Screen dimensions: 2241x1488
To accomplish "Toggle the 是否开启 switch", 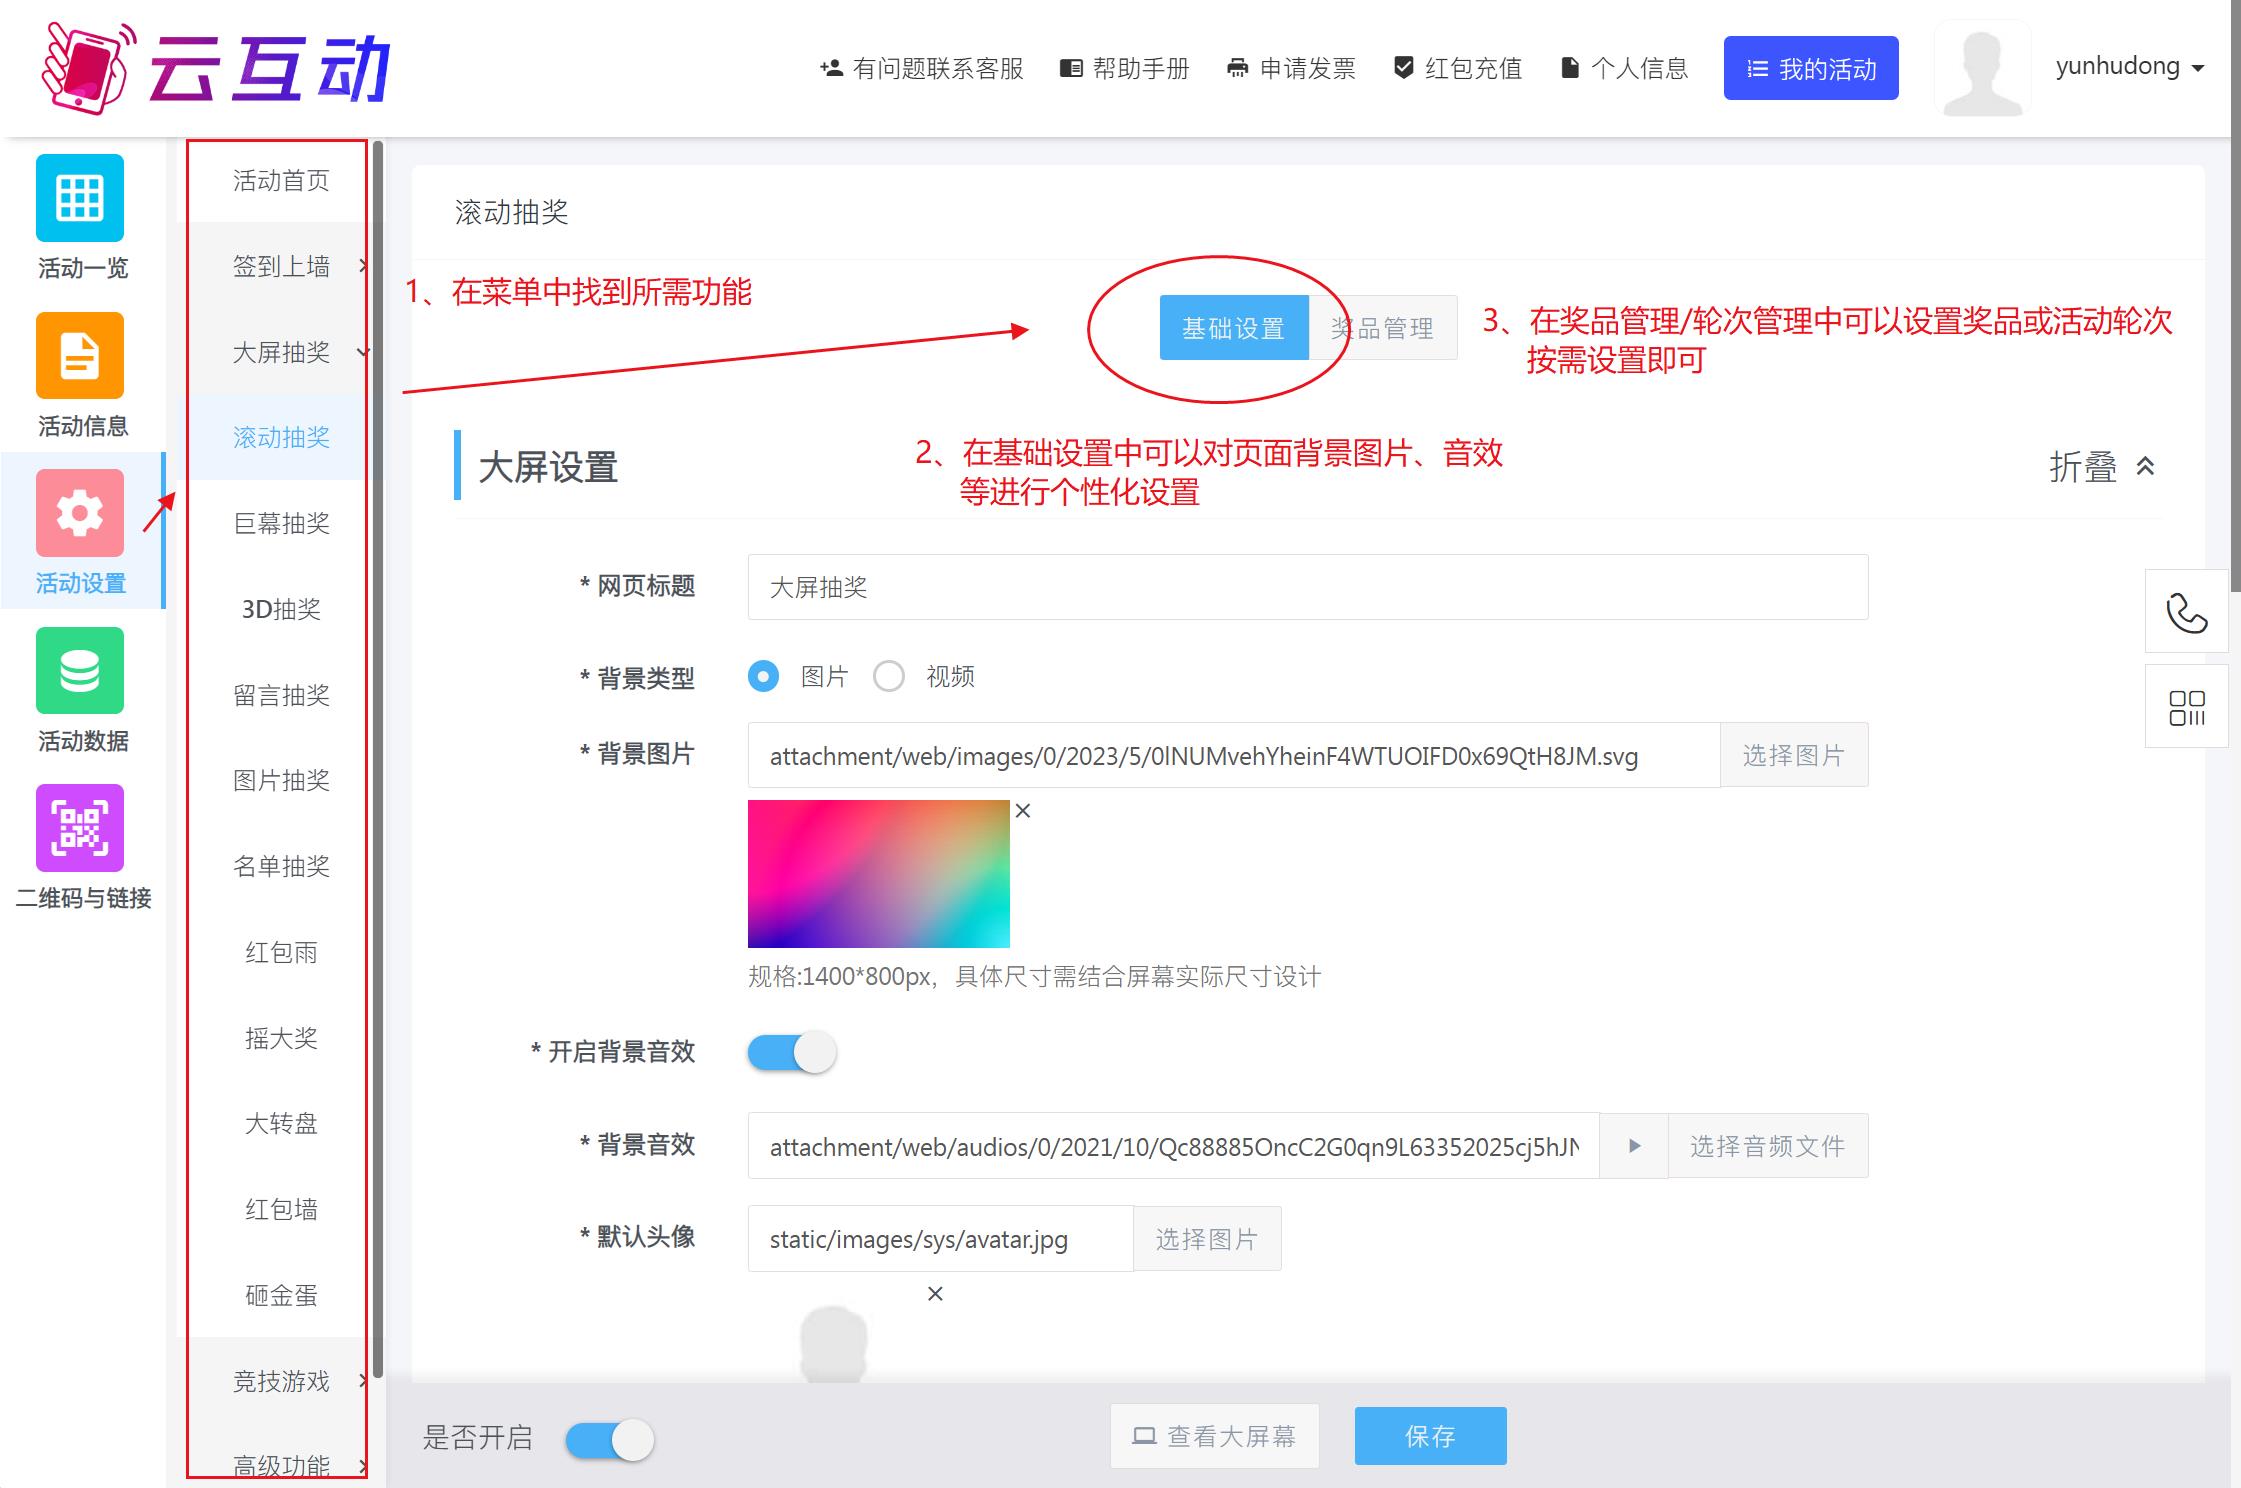I will [x=610, y=1440].
